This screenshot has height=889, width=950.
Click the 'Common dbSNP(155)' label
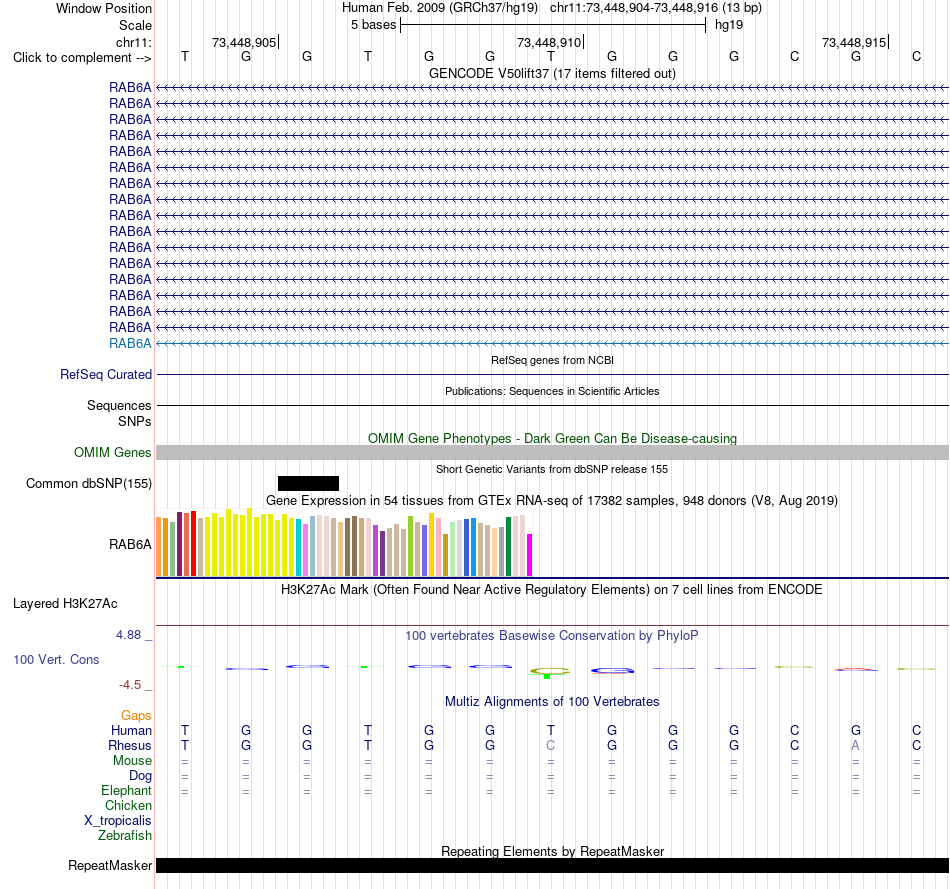89,484
